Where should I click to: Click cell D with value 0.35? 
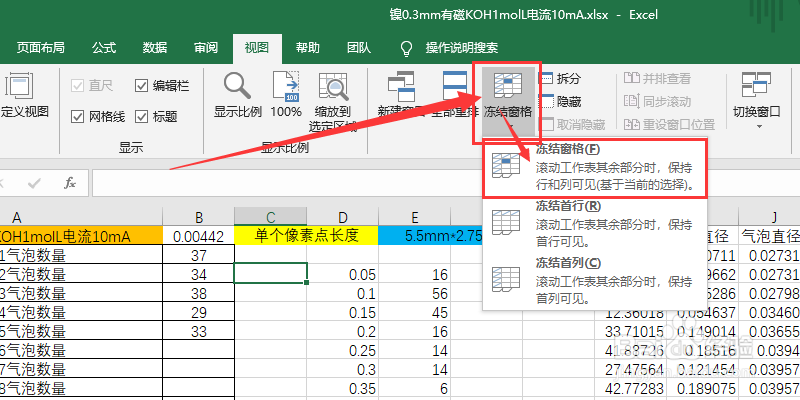(342, 388)
